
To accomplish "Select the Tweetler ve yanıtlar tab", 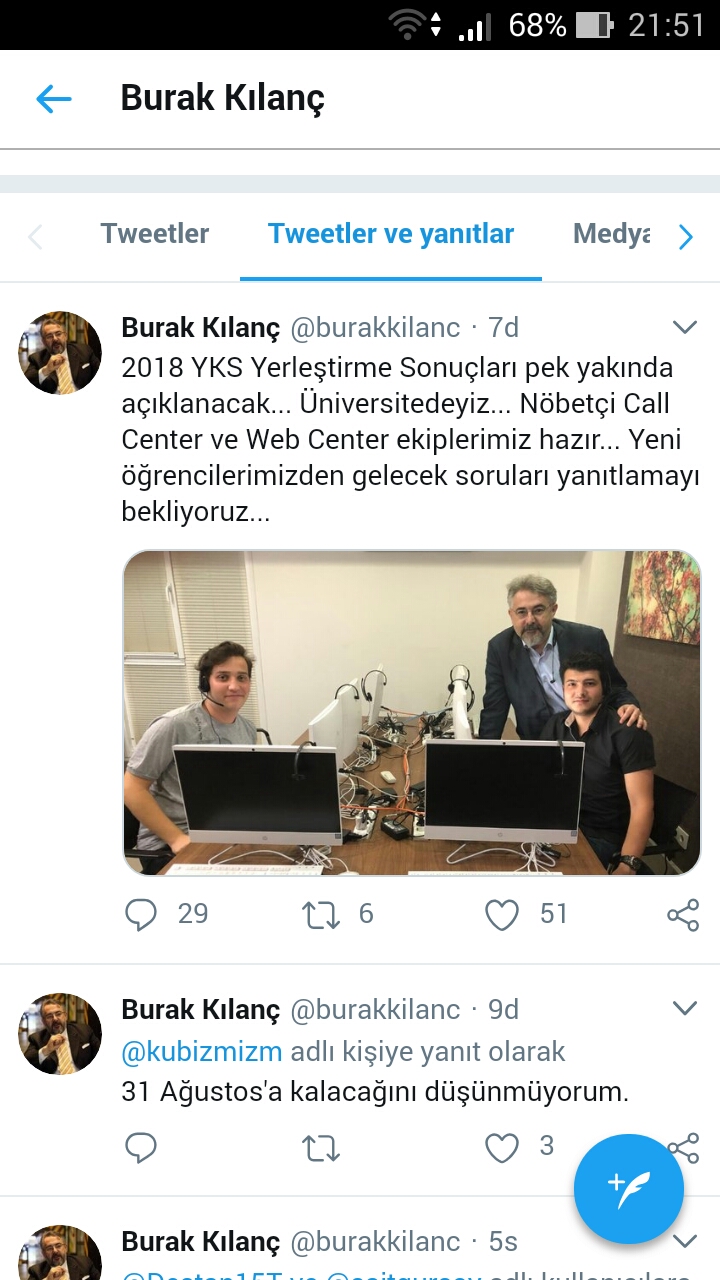I will (391, 234).
